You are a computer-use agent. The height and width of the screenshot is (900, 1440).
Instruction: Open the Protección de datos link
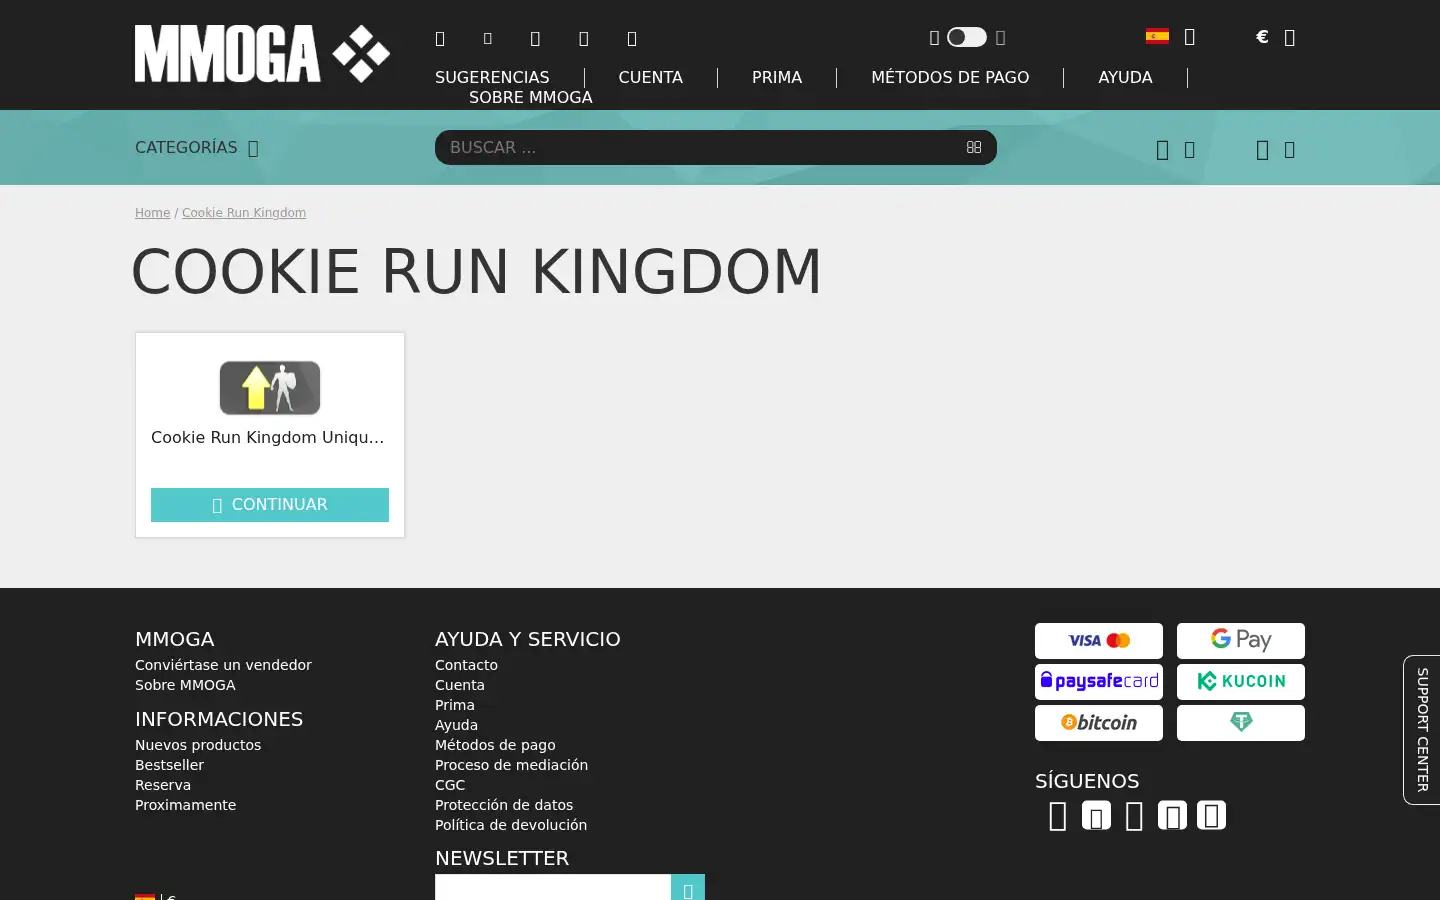(x=504, y=805)
